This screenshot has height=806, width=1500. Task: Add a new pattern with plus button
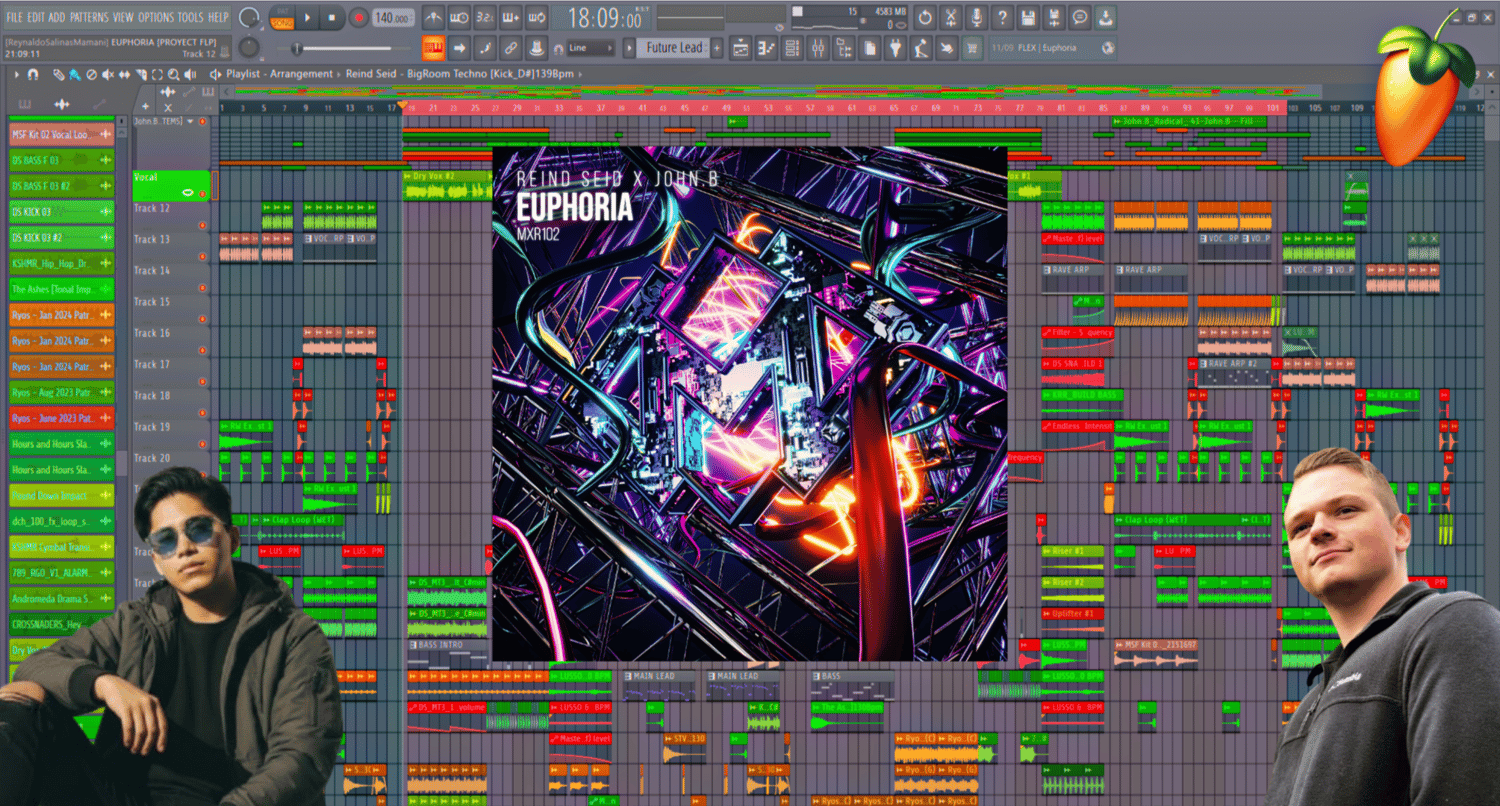pyautogui.click(x=717, y=47)
